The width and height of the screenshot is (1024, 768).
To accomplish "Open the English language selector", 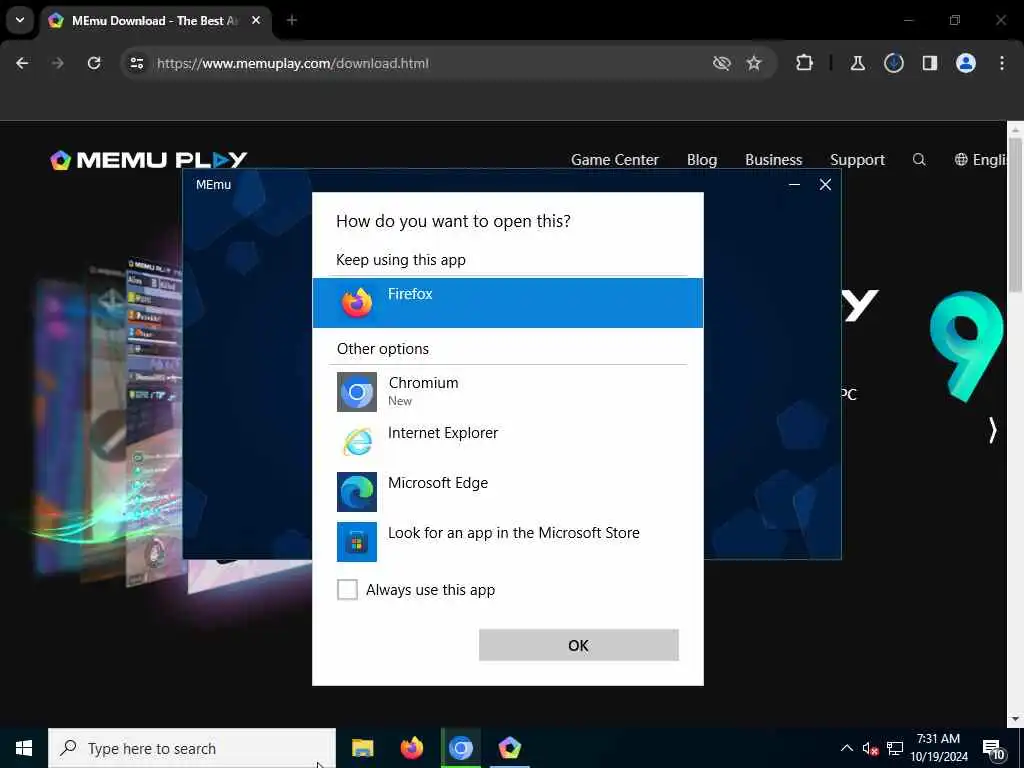I will [x=981, y=160].
